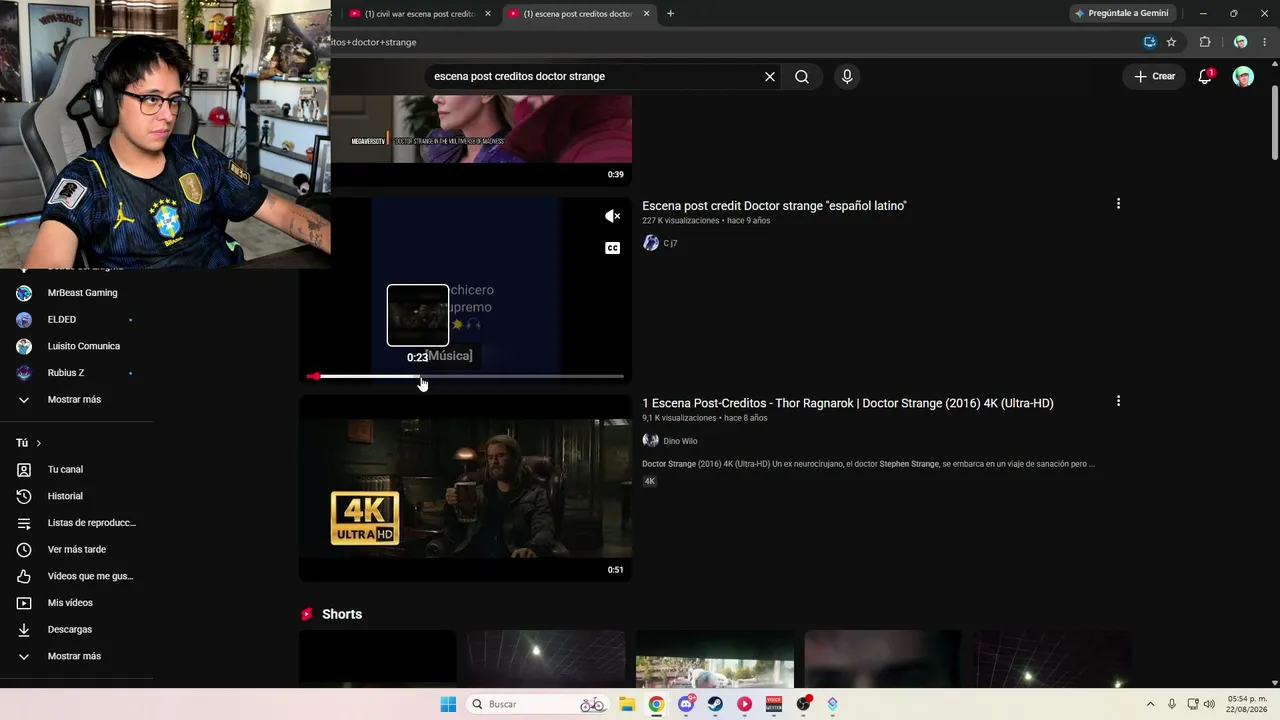1280x720 pixels.
Task: Show hidden system tray icons
Action: pos(1150,704)
